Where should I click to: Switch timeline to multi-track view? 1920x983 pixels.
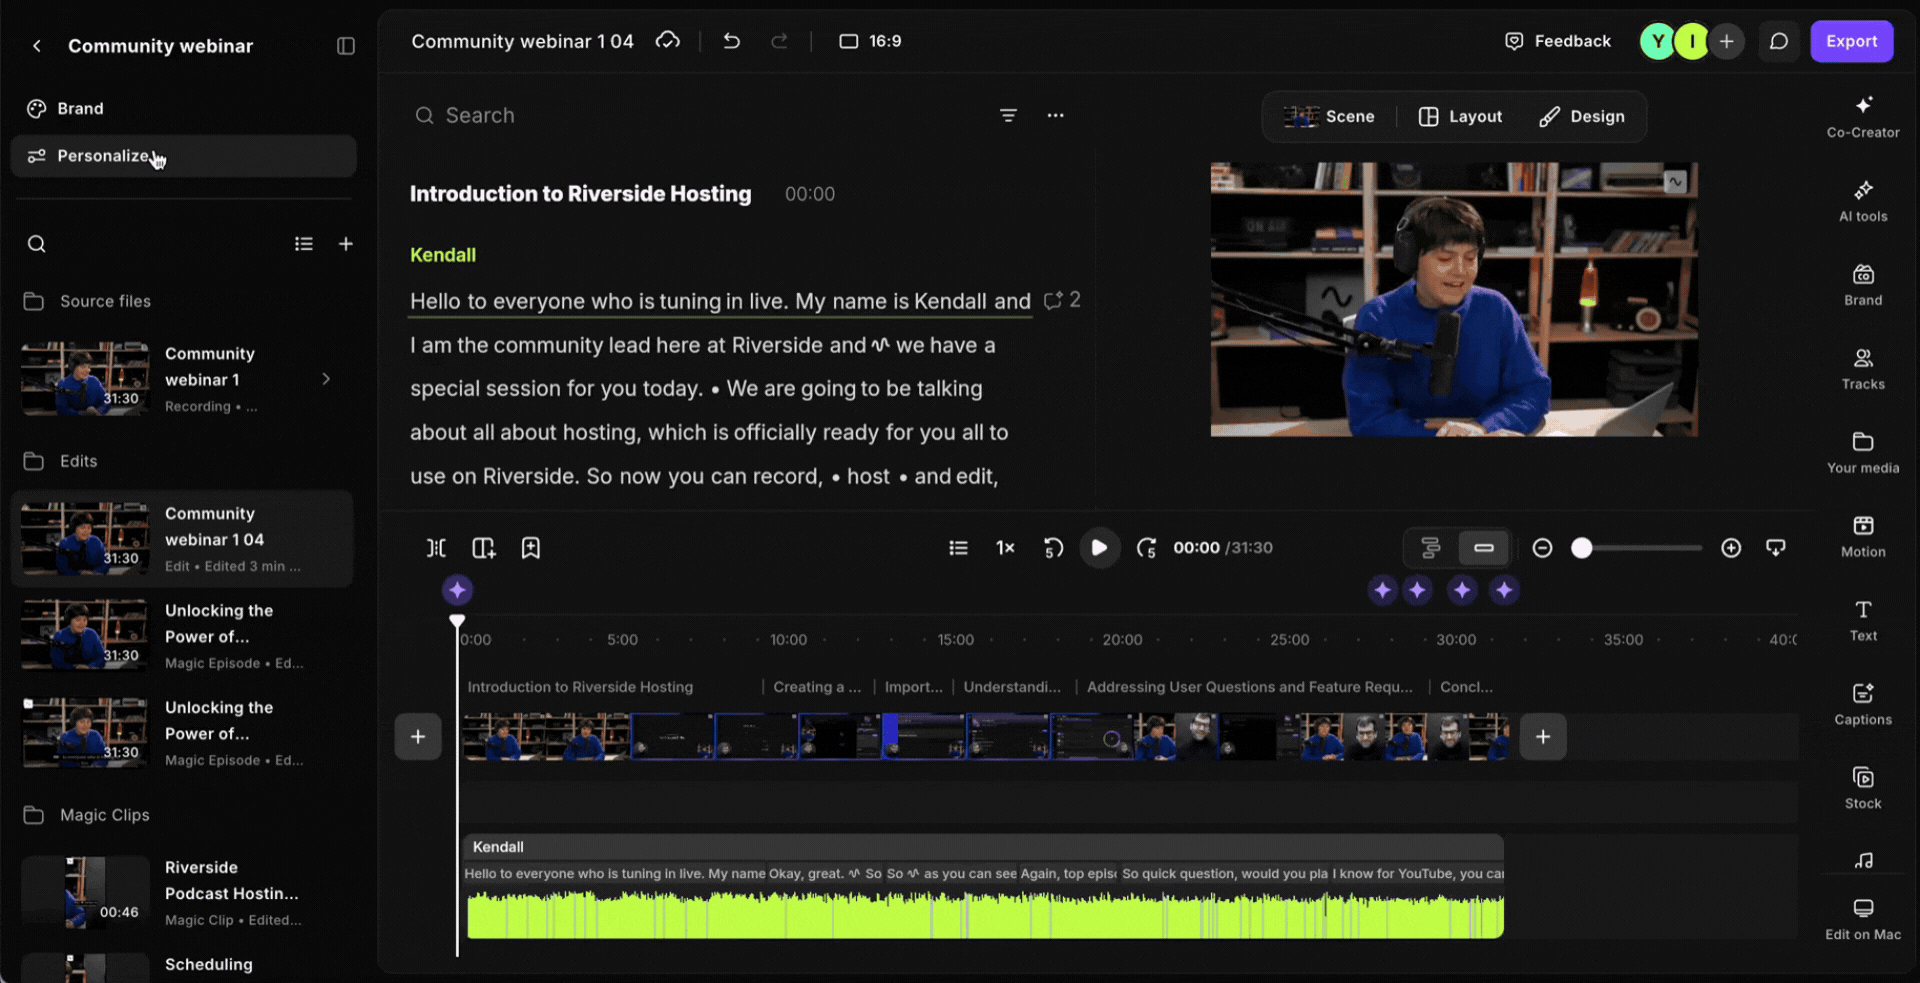pos(1431,548)
